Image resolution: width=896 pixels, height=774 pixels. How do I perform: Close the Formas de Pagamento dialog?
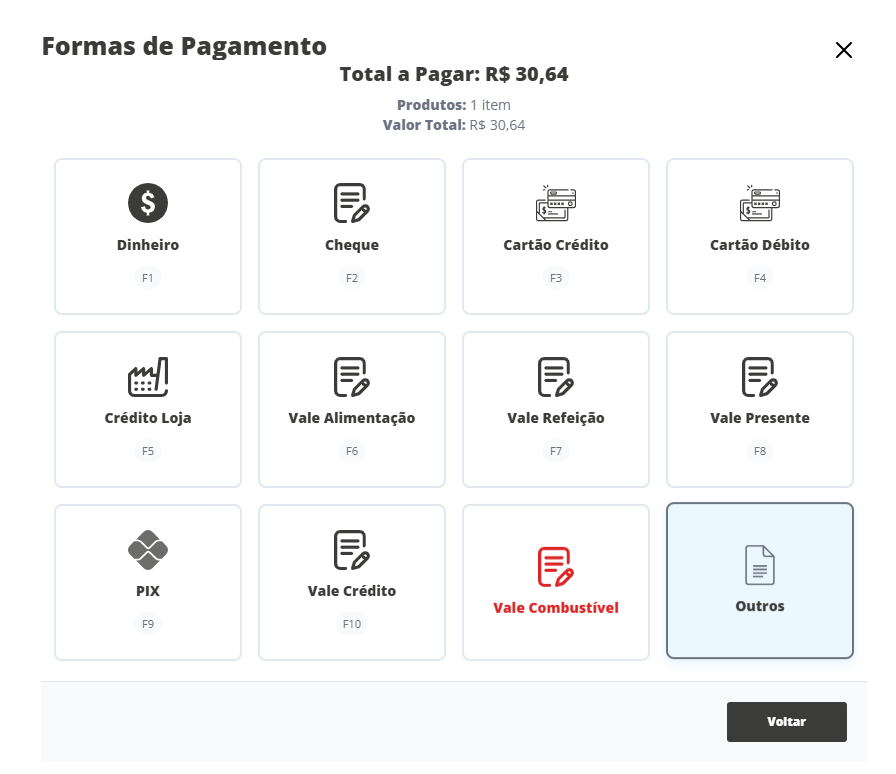pos(844,51)
